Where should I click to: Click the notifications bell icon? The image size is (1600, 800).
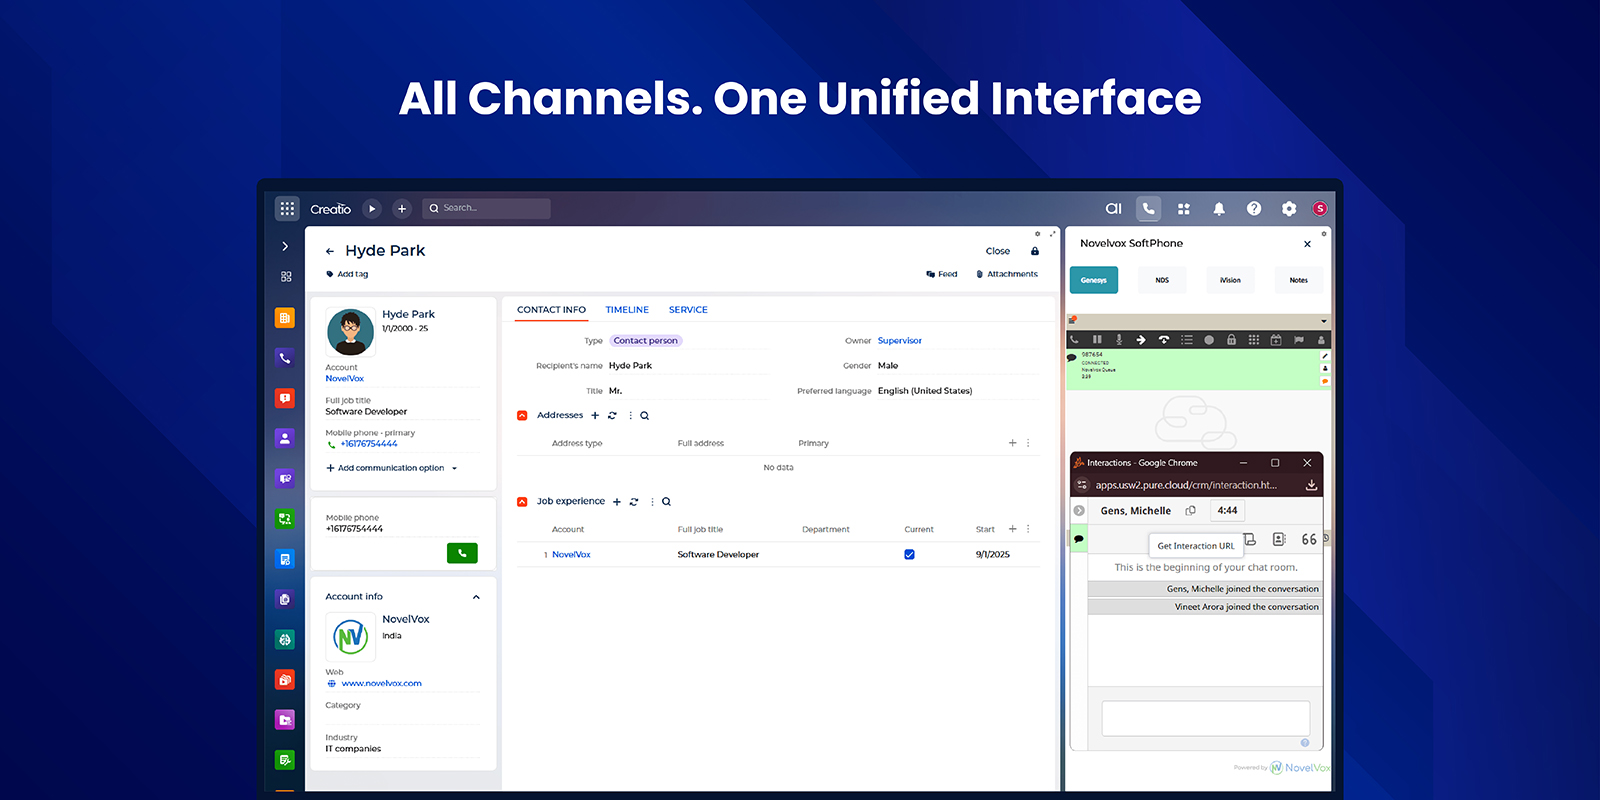coord(1218,209)
